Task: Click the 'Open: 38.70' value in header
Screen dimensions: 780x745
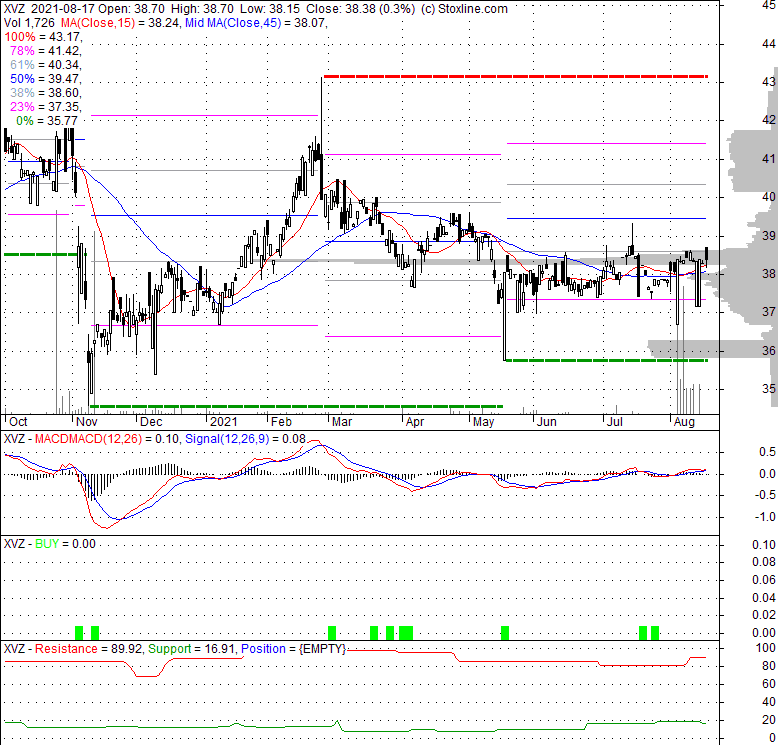Action: point(131,9)
